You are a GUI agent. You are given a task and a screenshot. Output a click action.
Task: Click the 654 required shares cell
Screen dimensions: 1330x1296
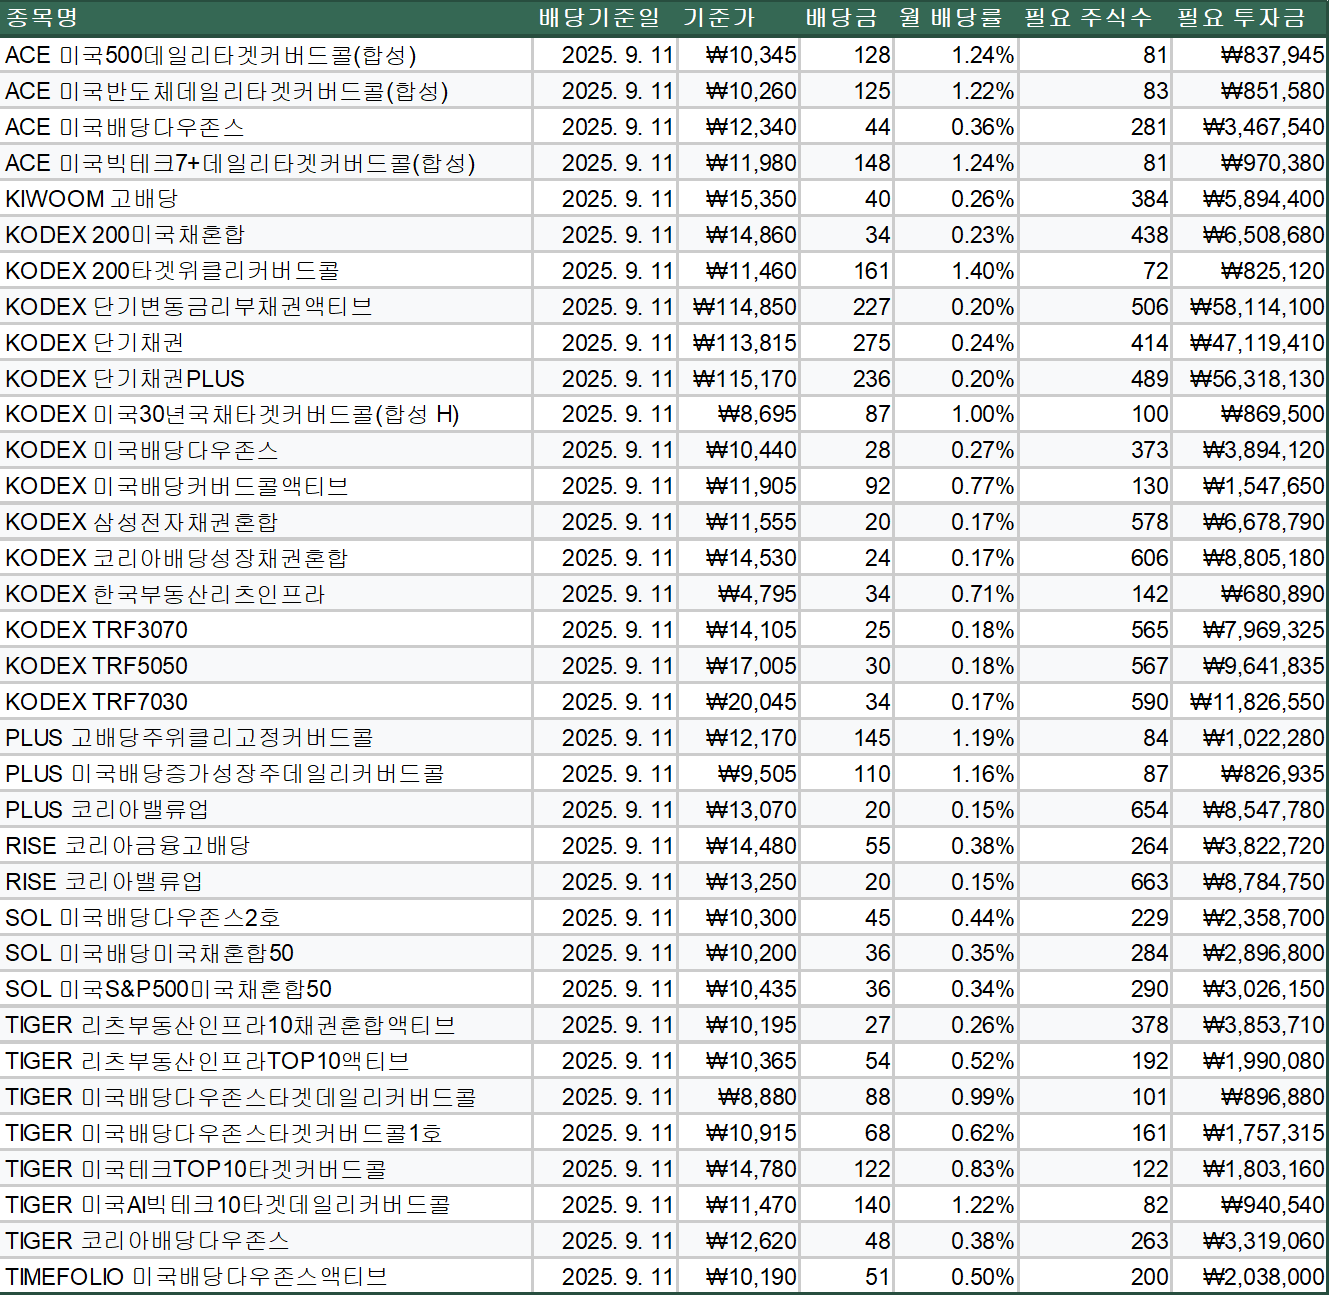pyautogui.click(x=1095, y=810)
